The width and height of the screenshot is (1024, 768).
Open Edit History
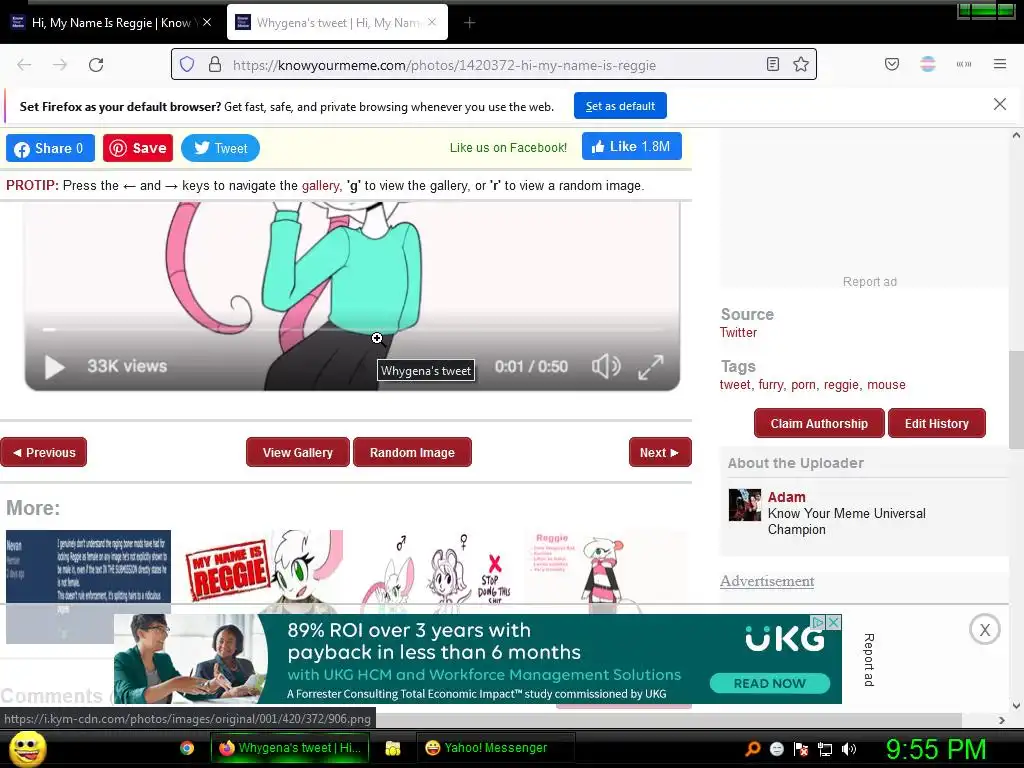[x=936, y=424]
